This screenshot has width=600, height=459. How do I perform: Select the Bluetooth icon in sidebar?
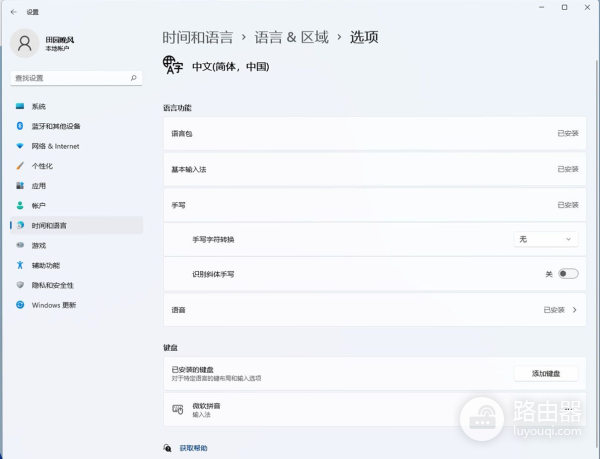pyautogui.click(x=20, y=126)
